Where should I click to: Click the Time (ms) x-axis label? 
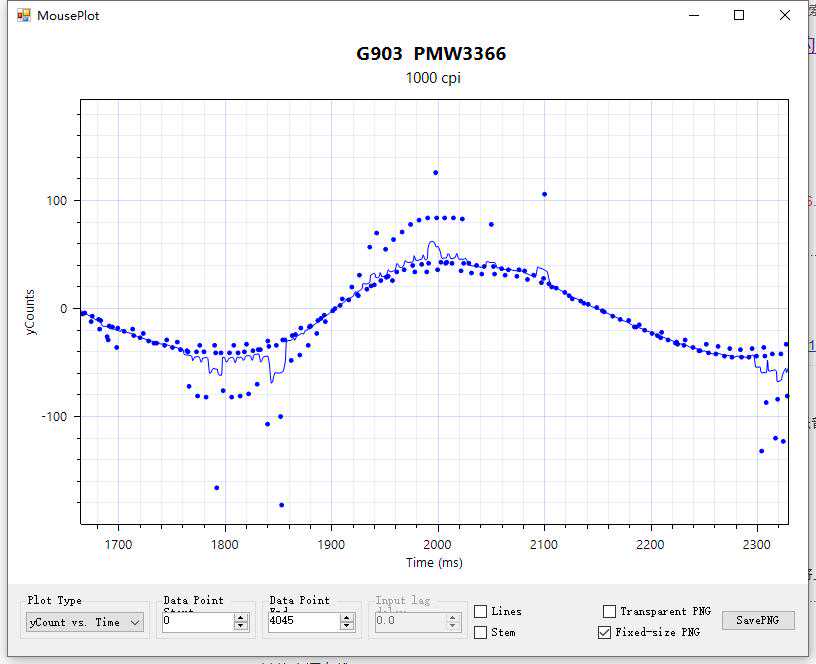434,562
